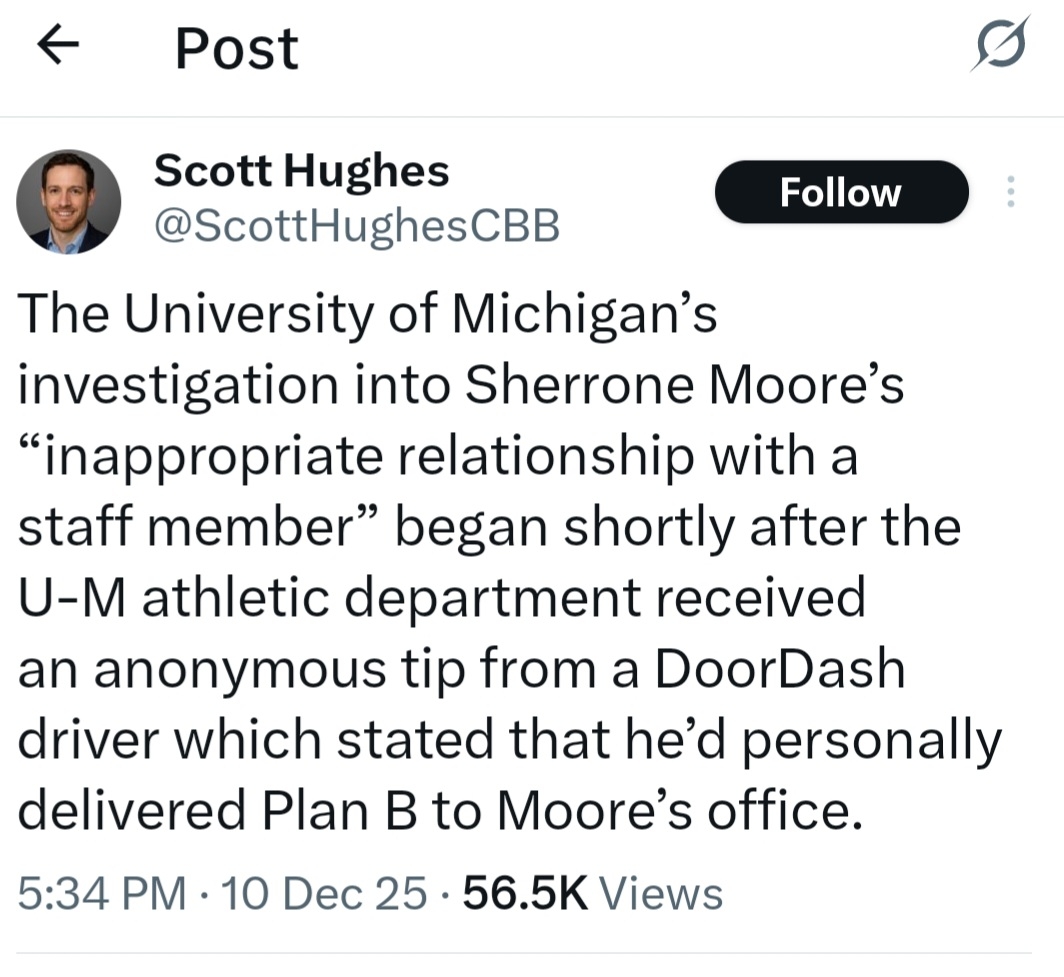The width and height of the screenshot is (1064, 977).
Task: Tap the 56.5K view count number
Action: pyautogui.click(x=526, y=893)
